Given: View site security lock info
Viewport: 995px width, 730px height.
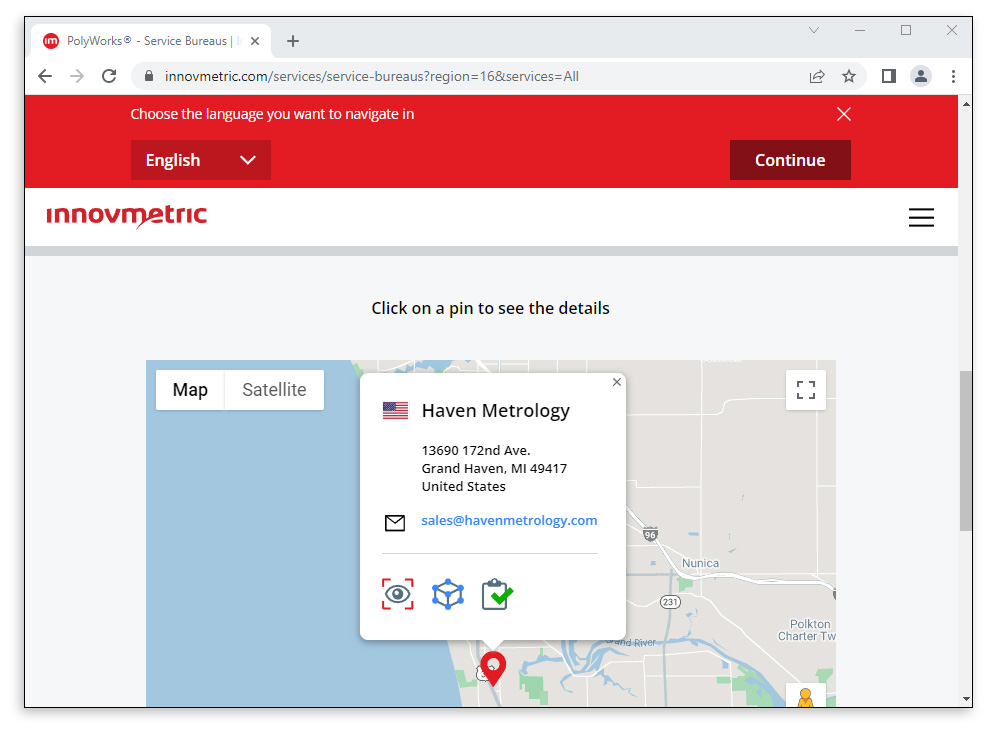Looking at the screenshot, I should click(149, 76).
